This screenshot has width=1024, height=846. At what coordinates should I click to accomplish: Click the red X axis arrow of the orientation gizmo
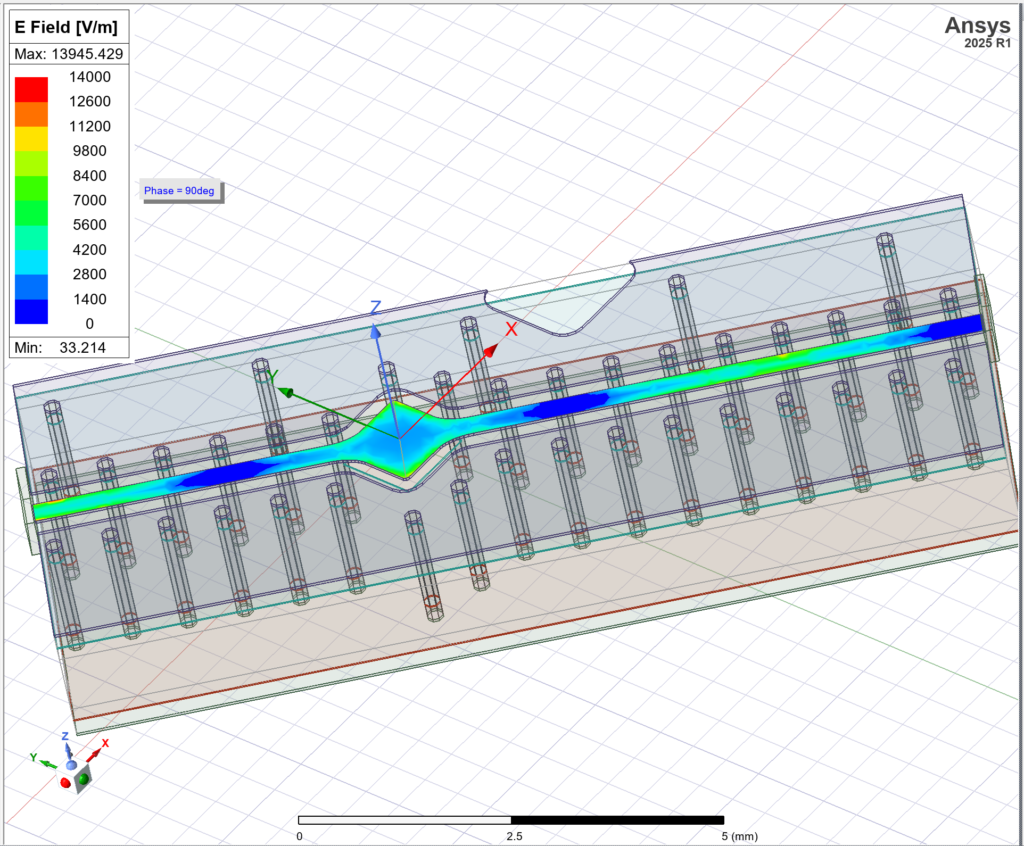tap(95, 755)
